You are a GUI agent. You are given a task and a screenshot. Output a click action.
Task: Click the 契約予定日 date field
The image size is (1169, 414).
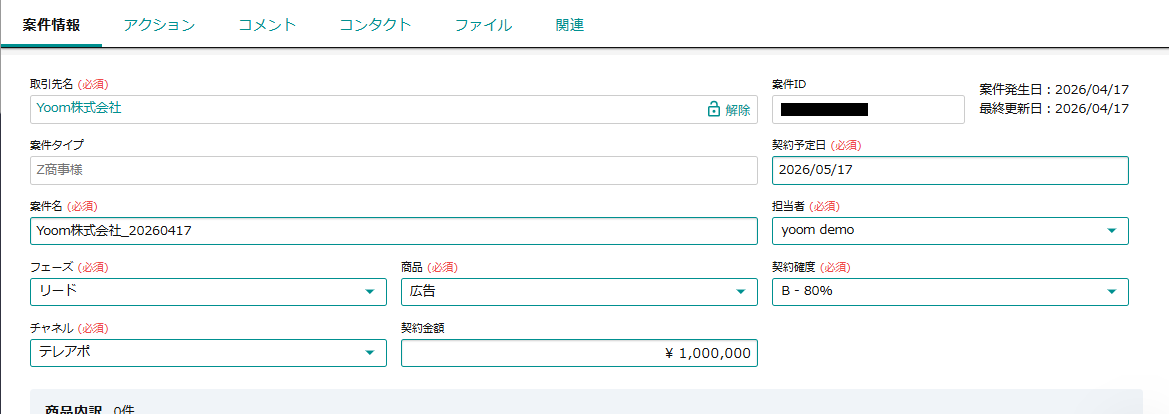pyautogui.click(x=950, y=170)
